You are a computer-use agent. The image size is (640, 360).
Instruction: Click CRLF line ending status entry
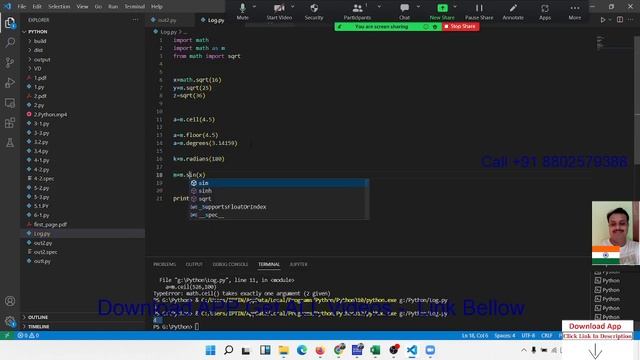547,335
